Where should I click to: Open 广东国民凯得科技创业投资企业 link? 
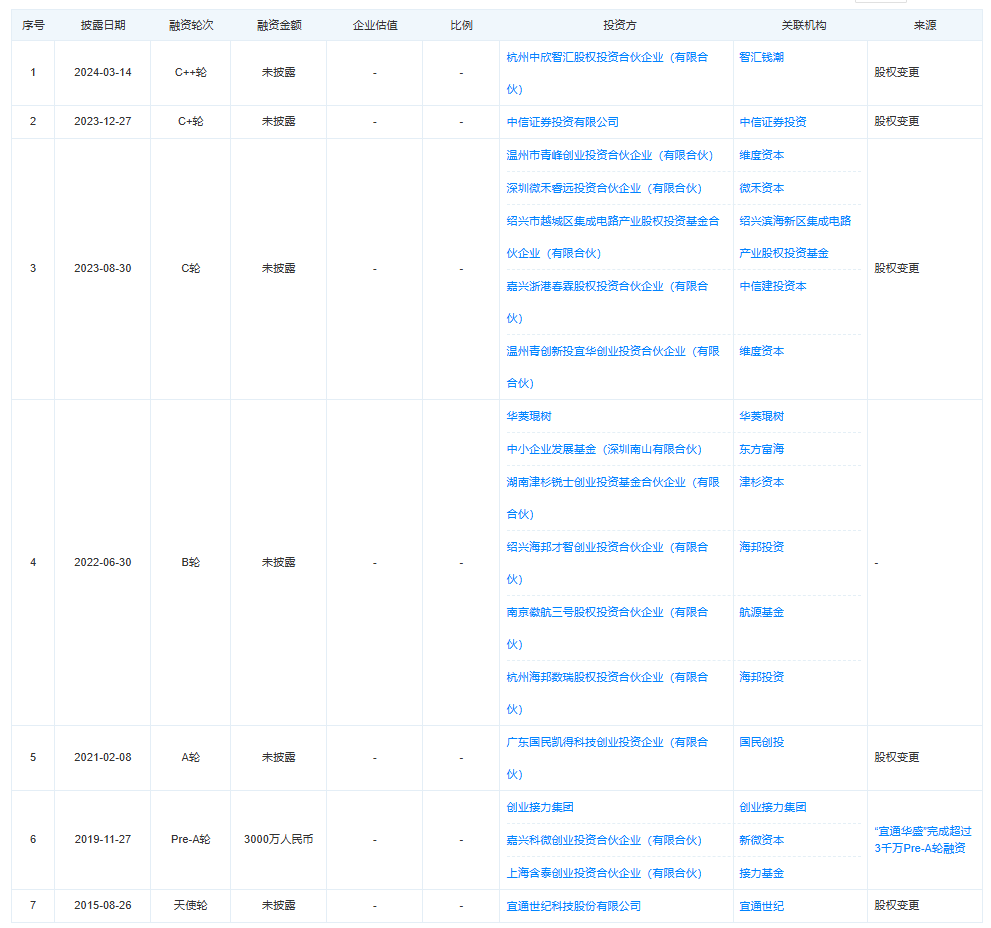(x=607, y=759)
